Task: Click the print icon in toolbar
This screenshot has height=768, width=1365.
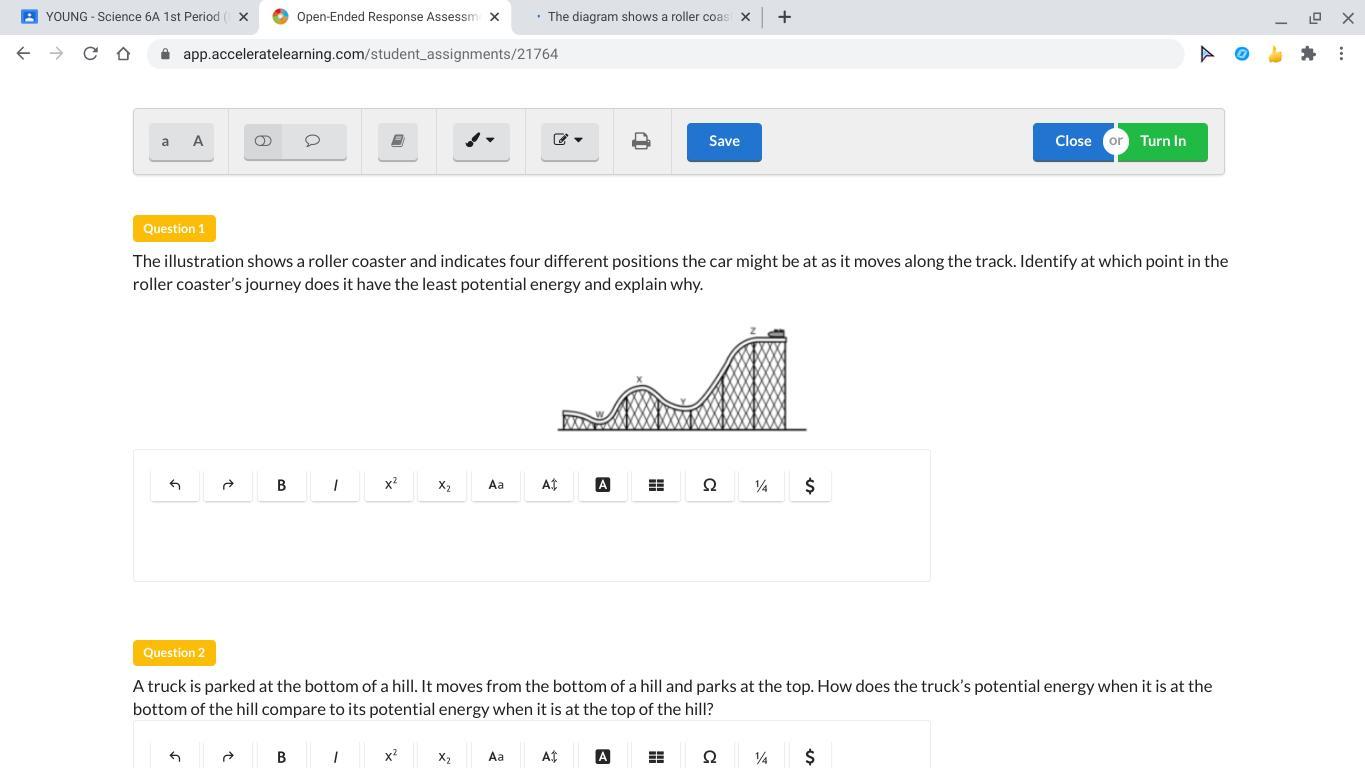Action: point(641,141)
